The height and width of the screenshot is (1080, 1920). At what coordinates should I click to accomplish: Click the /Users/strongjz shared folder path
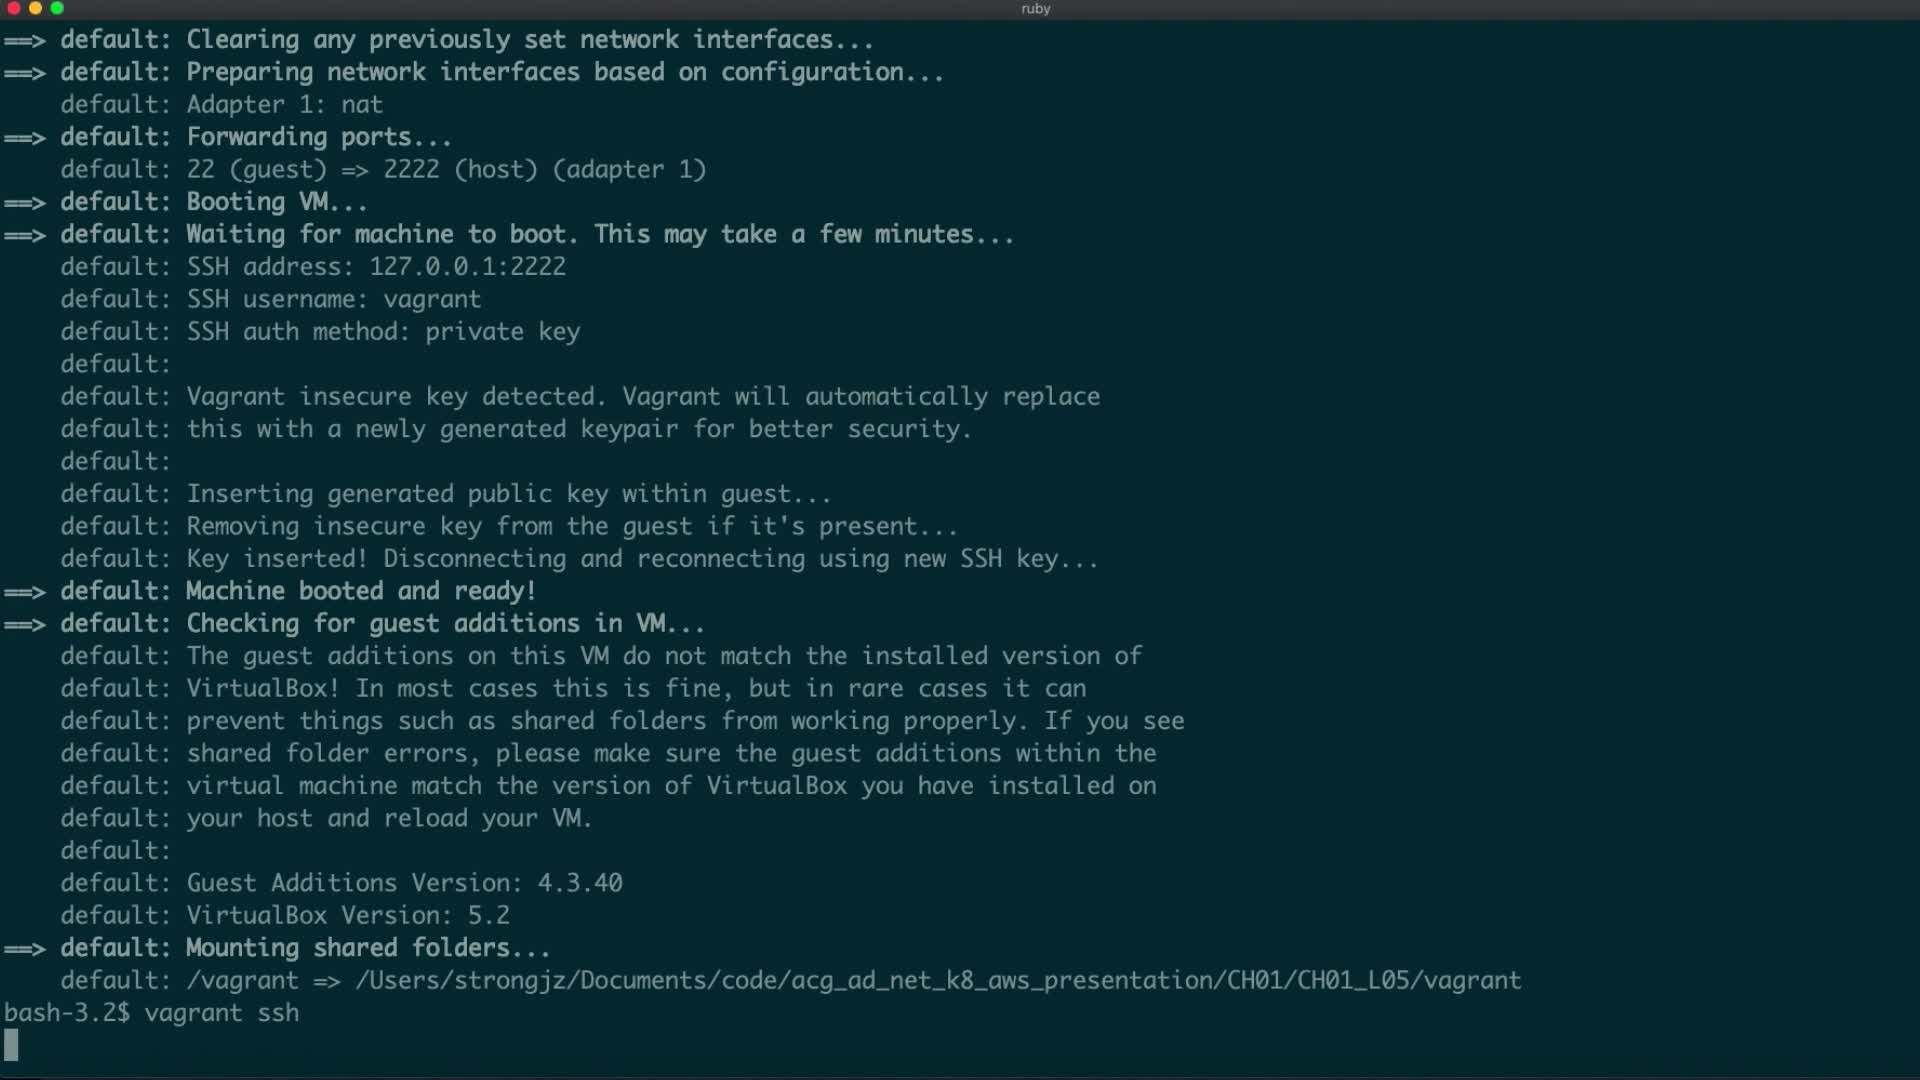coord(937,981)
